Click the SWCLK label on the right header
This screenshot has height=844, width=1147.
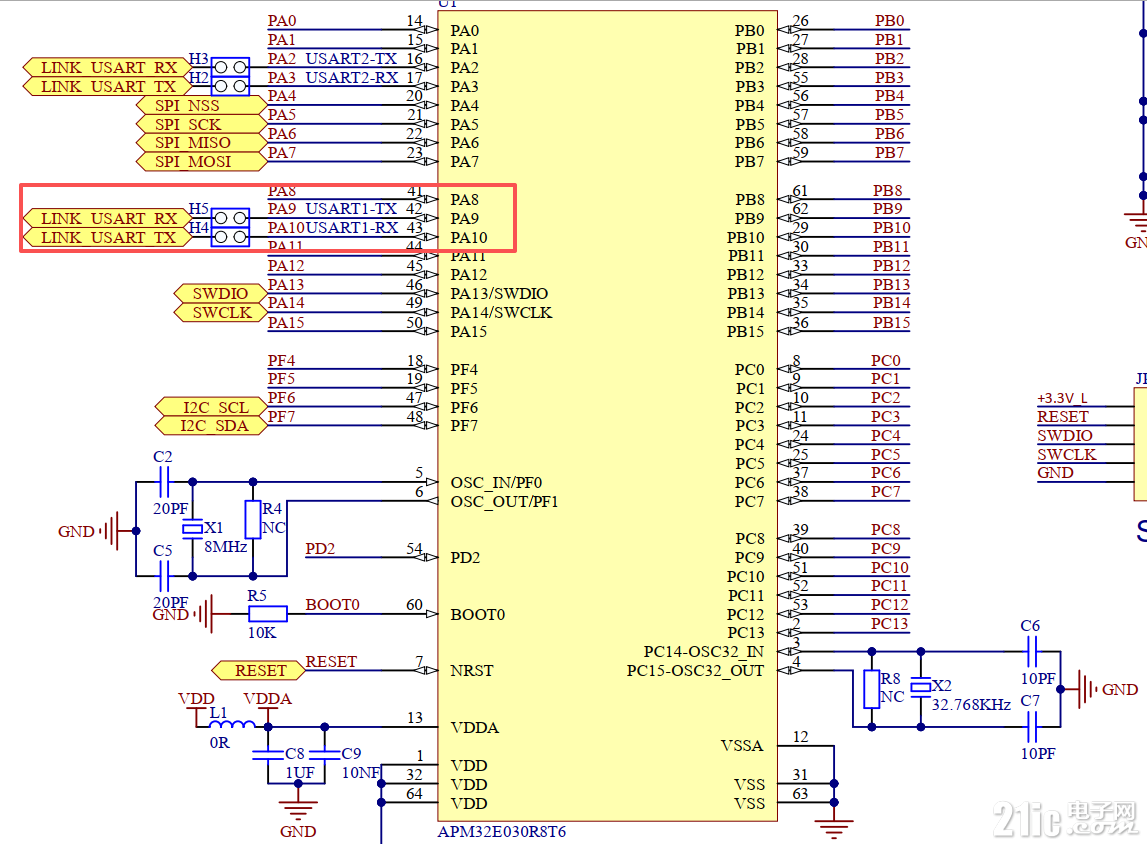point(1067,454)
